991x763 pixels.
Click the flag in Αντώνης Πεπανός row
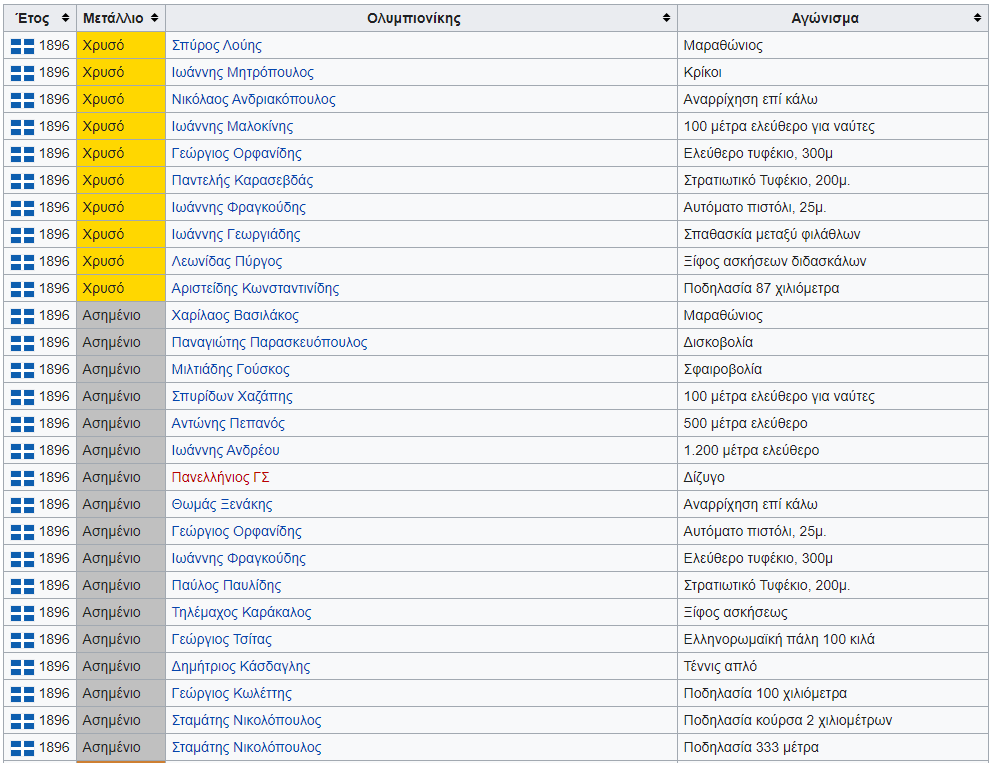point(22,424)
